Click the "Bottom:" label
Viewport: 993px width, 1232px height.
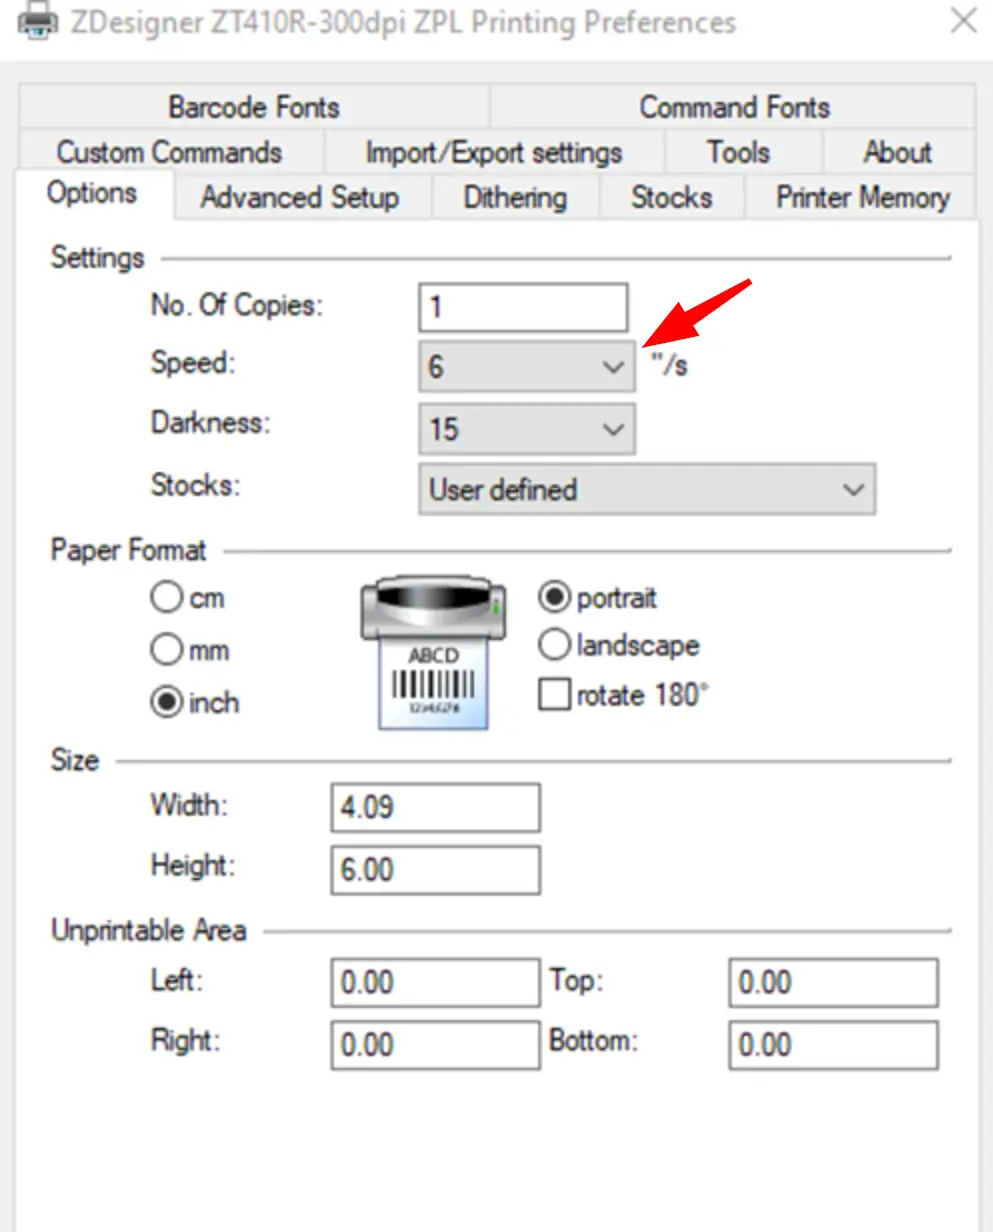click(x=594, y=1041)
